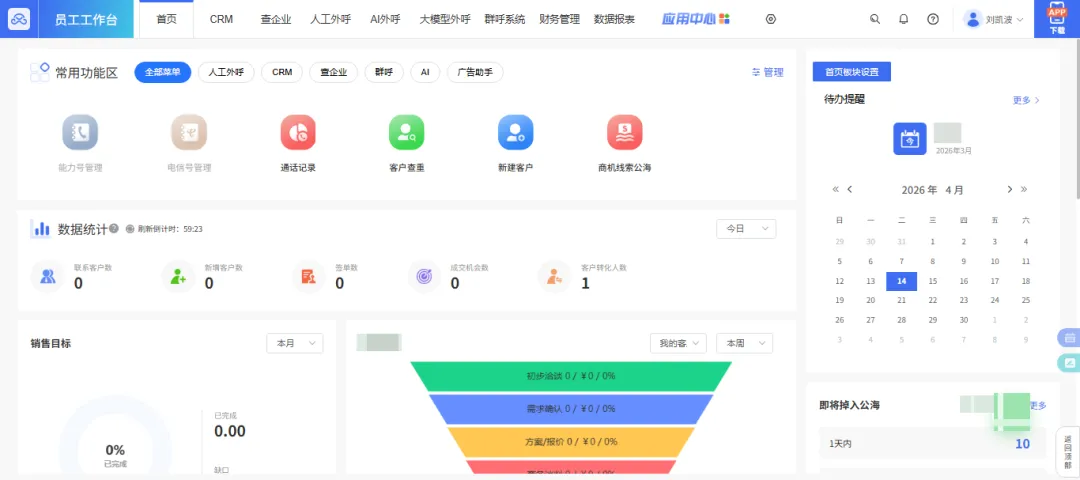
Task: Open the 能力号管理 phone book icon
Action: coord(80,132)
